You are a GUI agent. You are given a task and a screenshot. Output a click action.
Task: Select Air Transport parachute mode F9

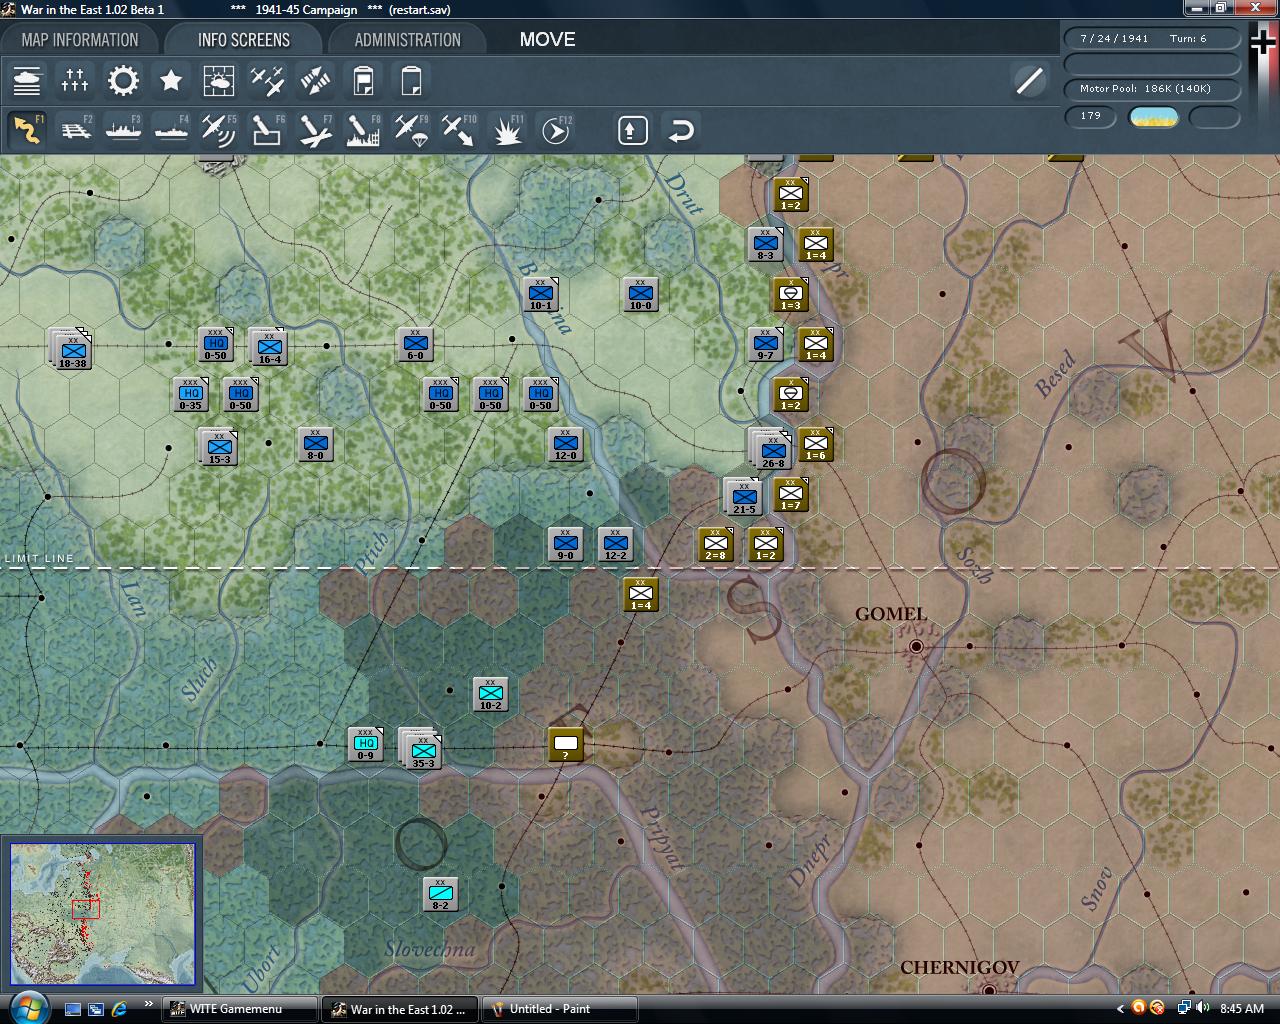[411, 130]
